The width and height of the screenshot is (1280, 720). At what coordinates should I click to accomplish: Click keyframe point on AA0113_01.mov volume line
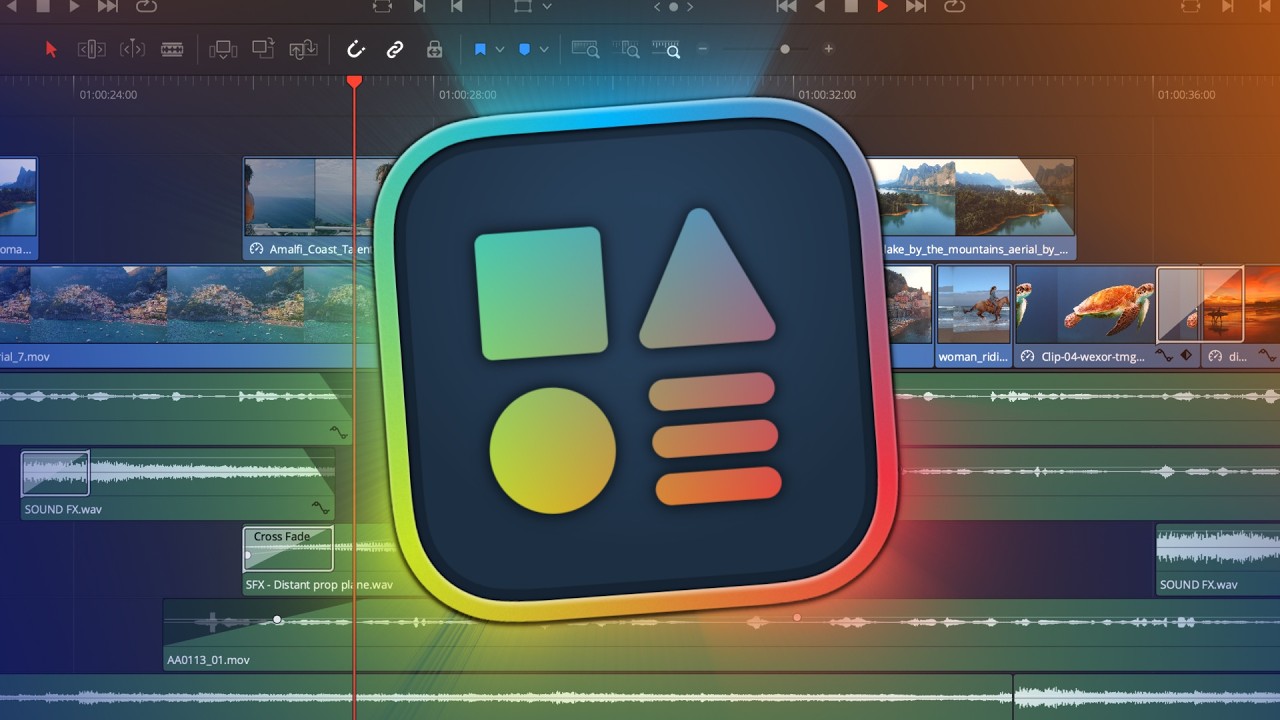click(x=277, y=620)
